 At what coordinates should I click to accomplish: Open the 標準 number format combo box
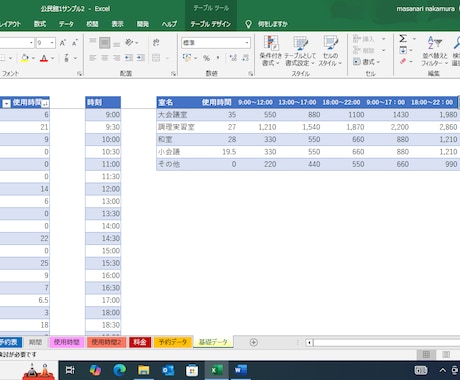[x=216, y=43]
